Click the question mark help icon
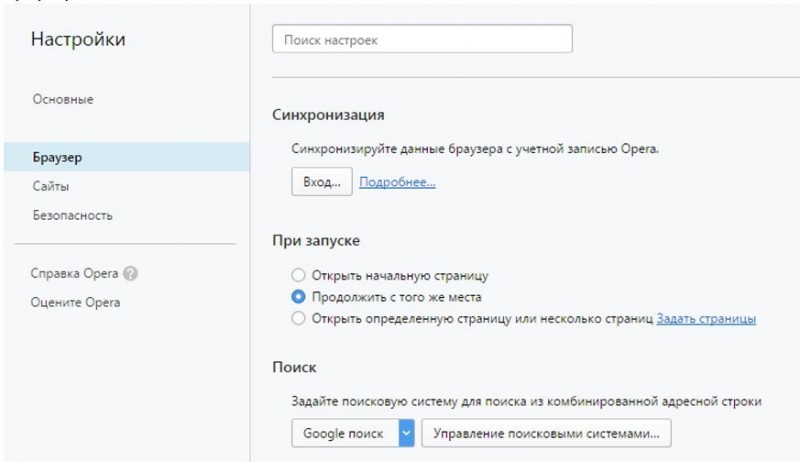The width and height of the screenshot is (800, 462). click(130, 274)
